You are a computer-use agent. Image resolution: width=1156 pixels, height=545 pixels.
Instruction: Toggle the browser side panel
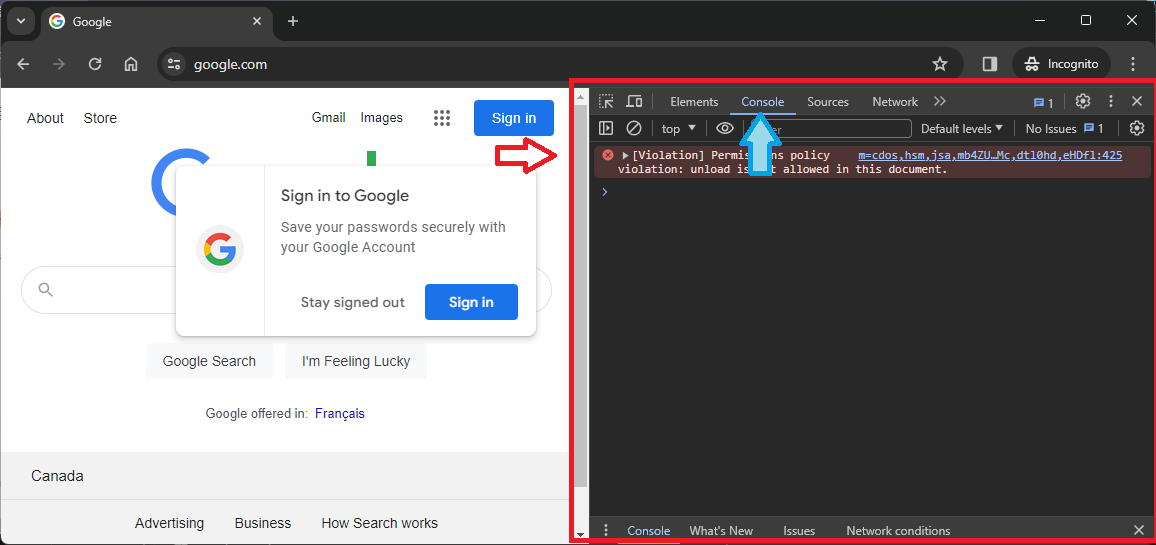990,64
